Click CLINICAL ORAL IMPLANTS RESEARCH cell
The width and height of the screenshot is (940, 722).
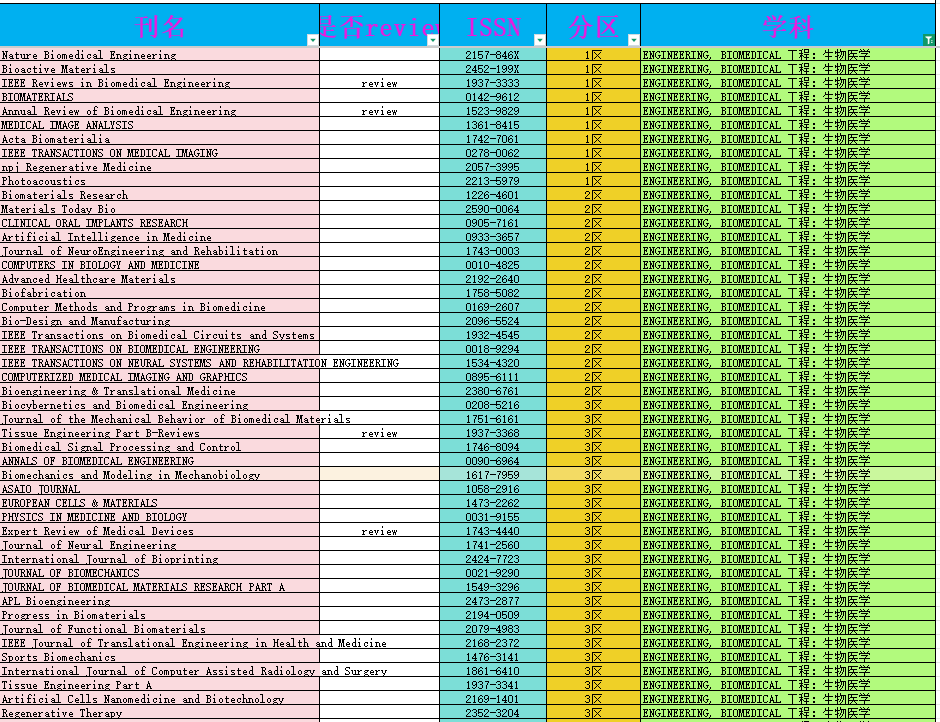click(x=159, y=222)
